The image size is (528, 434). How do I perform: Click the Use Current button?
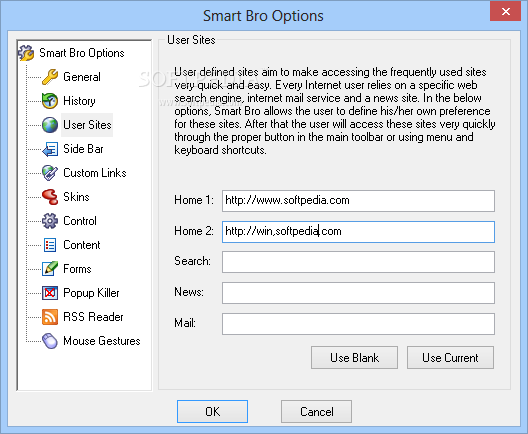(450, 358)
